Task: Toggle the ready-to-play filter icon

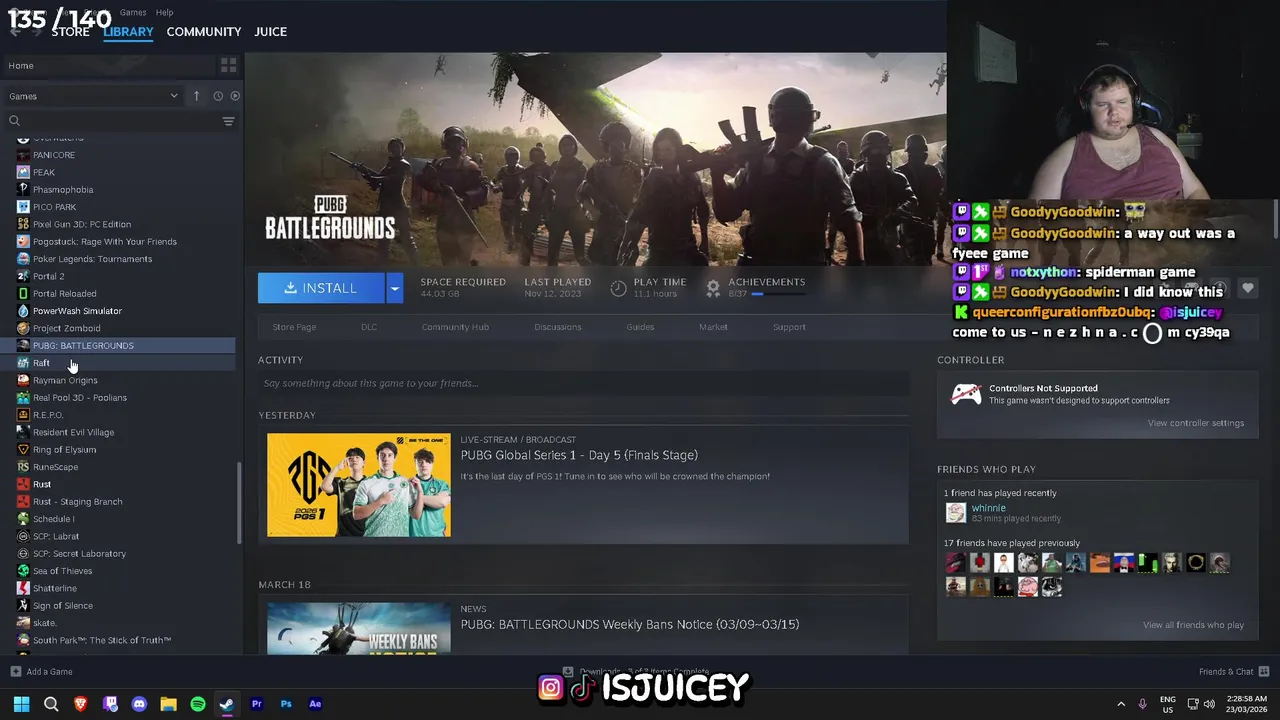Action: (235, 96)
